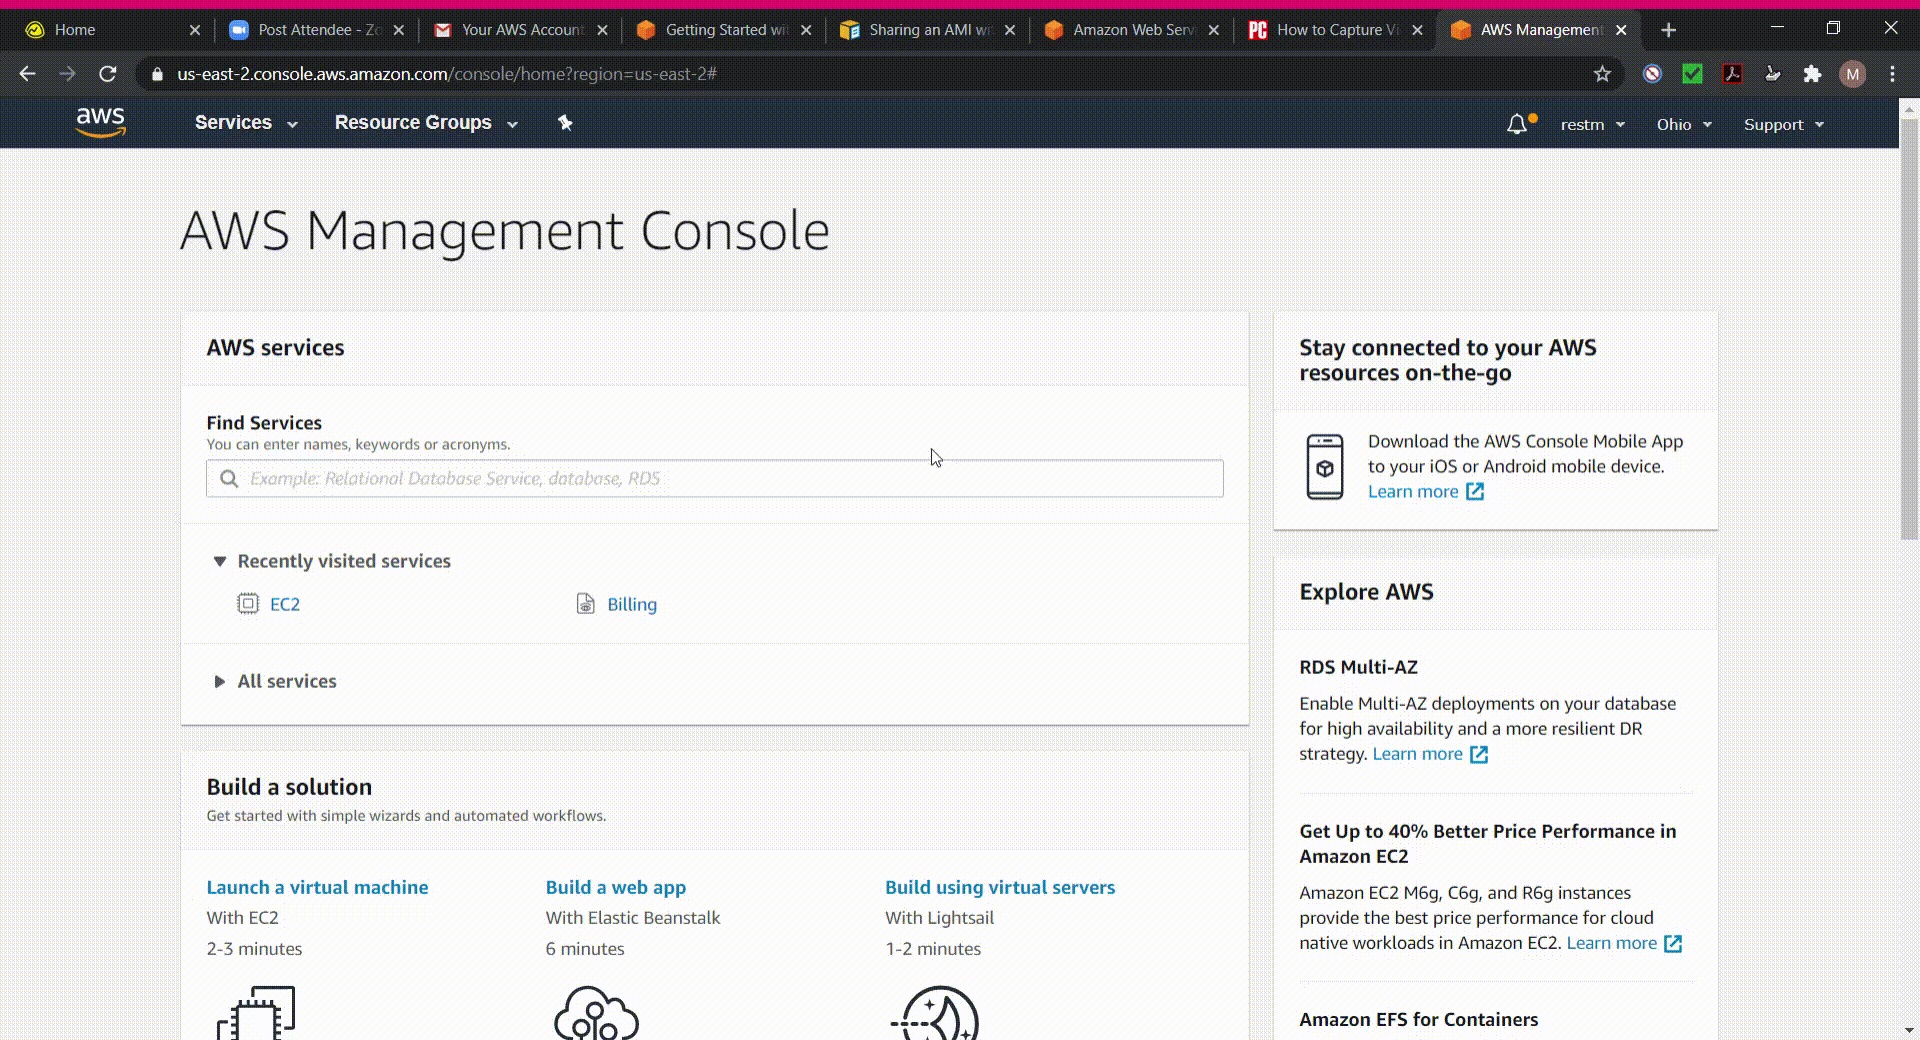Open the notifications bell
Screen dimensions: 1920x1040
(1517, 124)
